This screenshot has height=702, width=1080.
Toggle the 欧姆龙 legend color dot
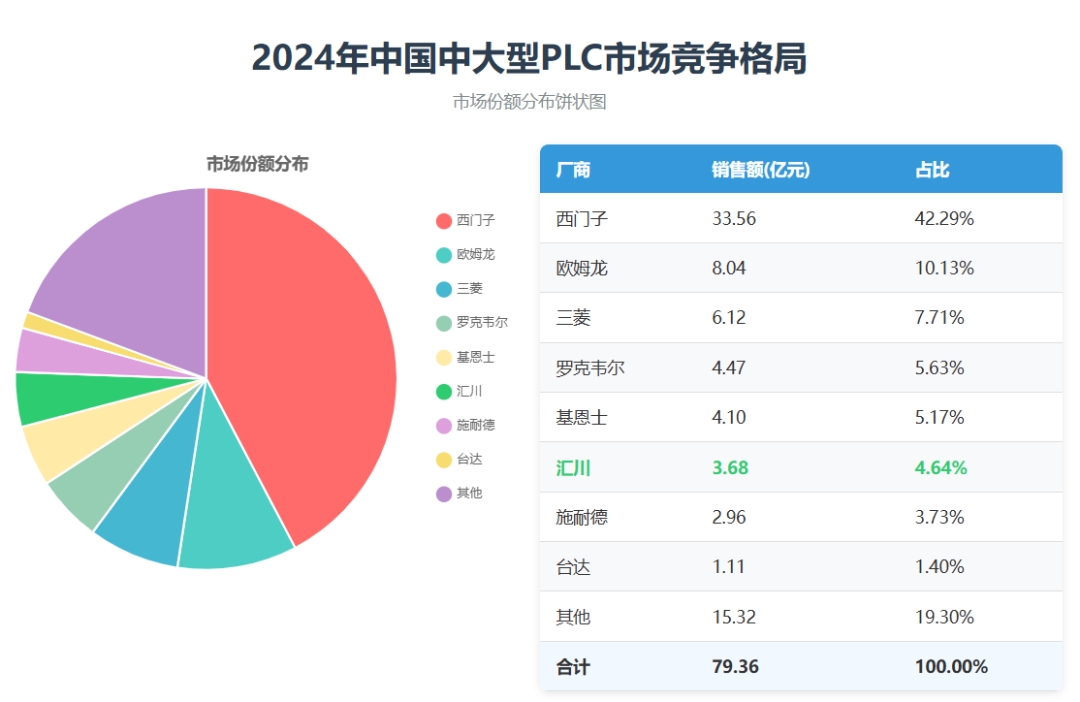pyautogui.click(x=444, y=255)
